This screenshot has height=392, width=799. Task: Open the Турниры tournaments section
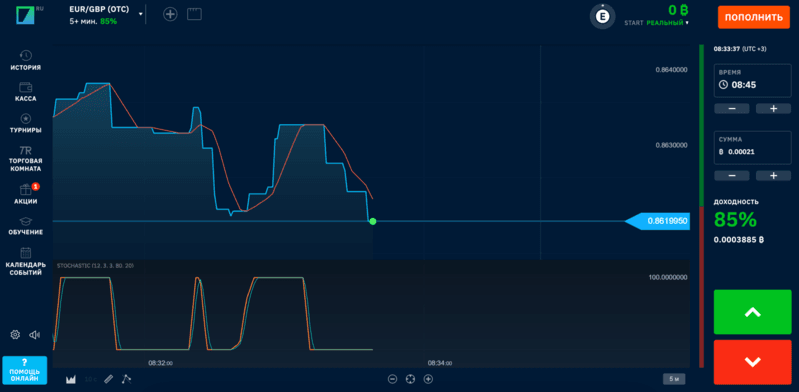(x=25, y=123)
